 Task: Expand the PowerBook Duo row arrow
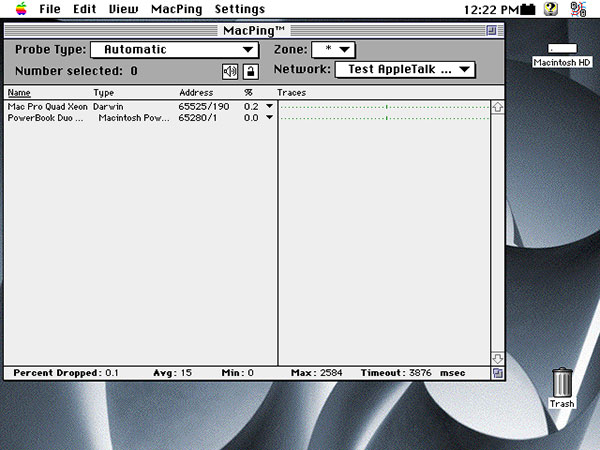[x=269, y=118]
